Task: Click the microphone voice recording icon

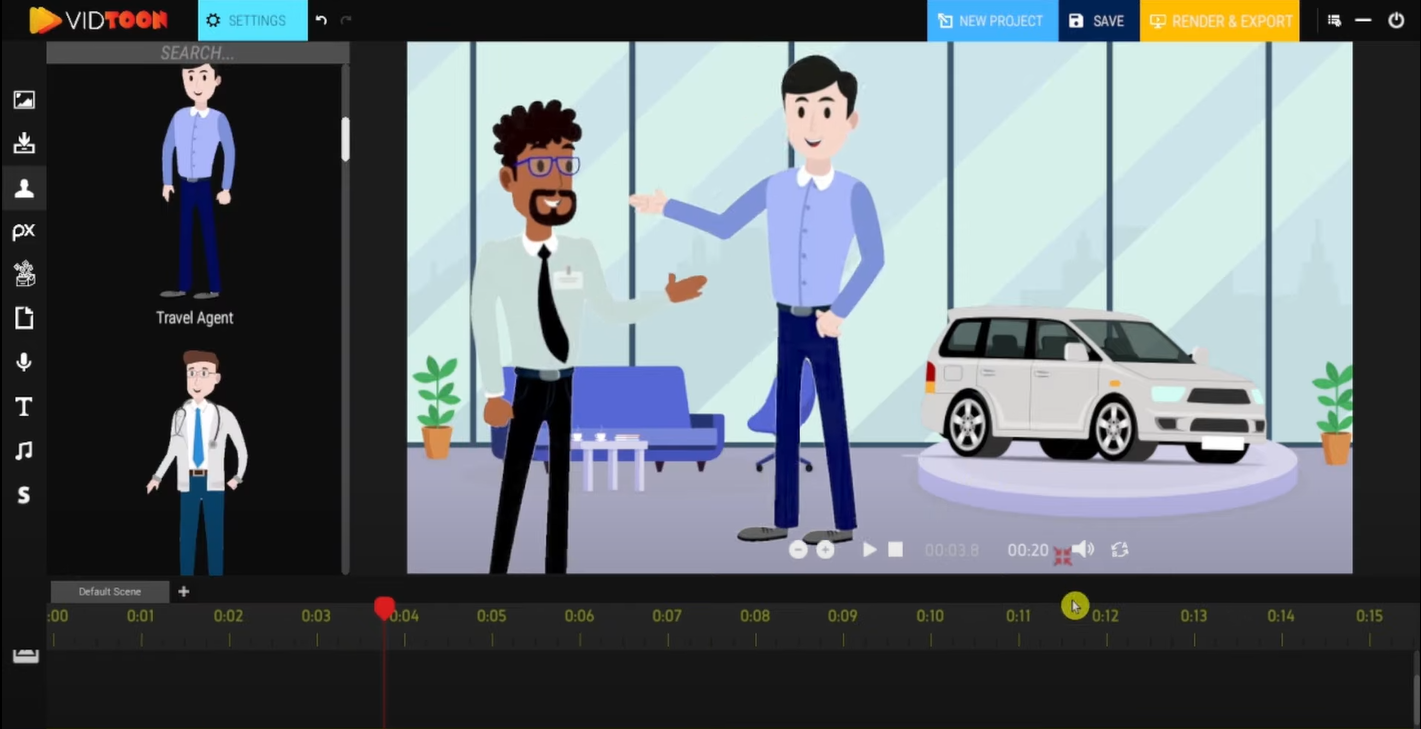Action: pyautogui.click(x=24, y=362)
